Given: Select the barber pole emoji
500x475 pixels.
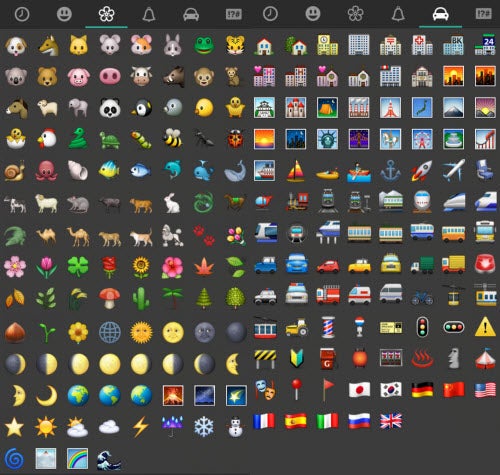Looking at the screenshot, I should (x=328, y=328).
